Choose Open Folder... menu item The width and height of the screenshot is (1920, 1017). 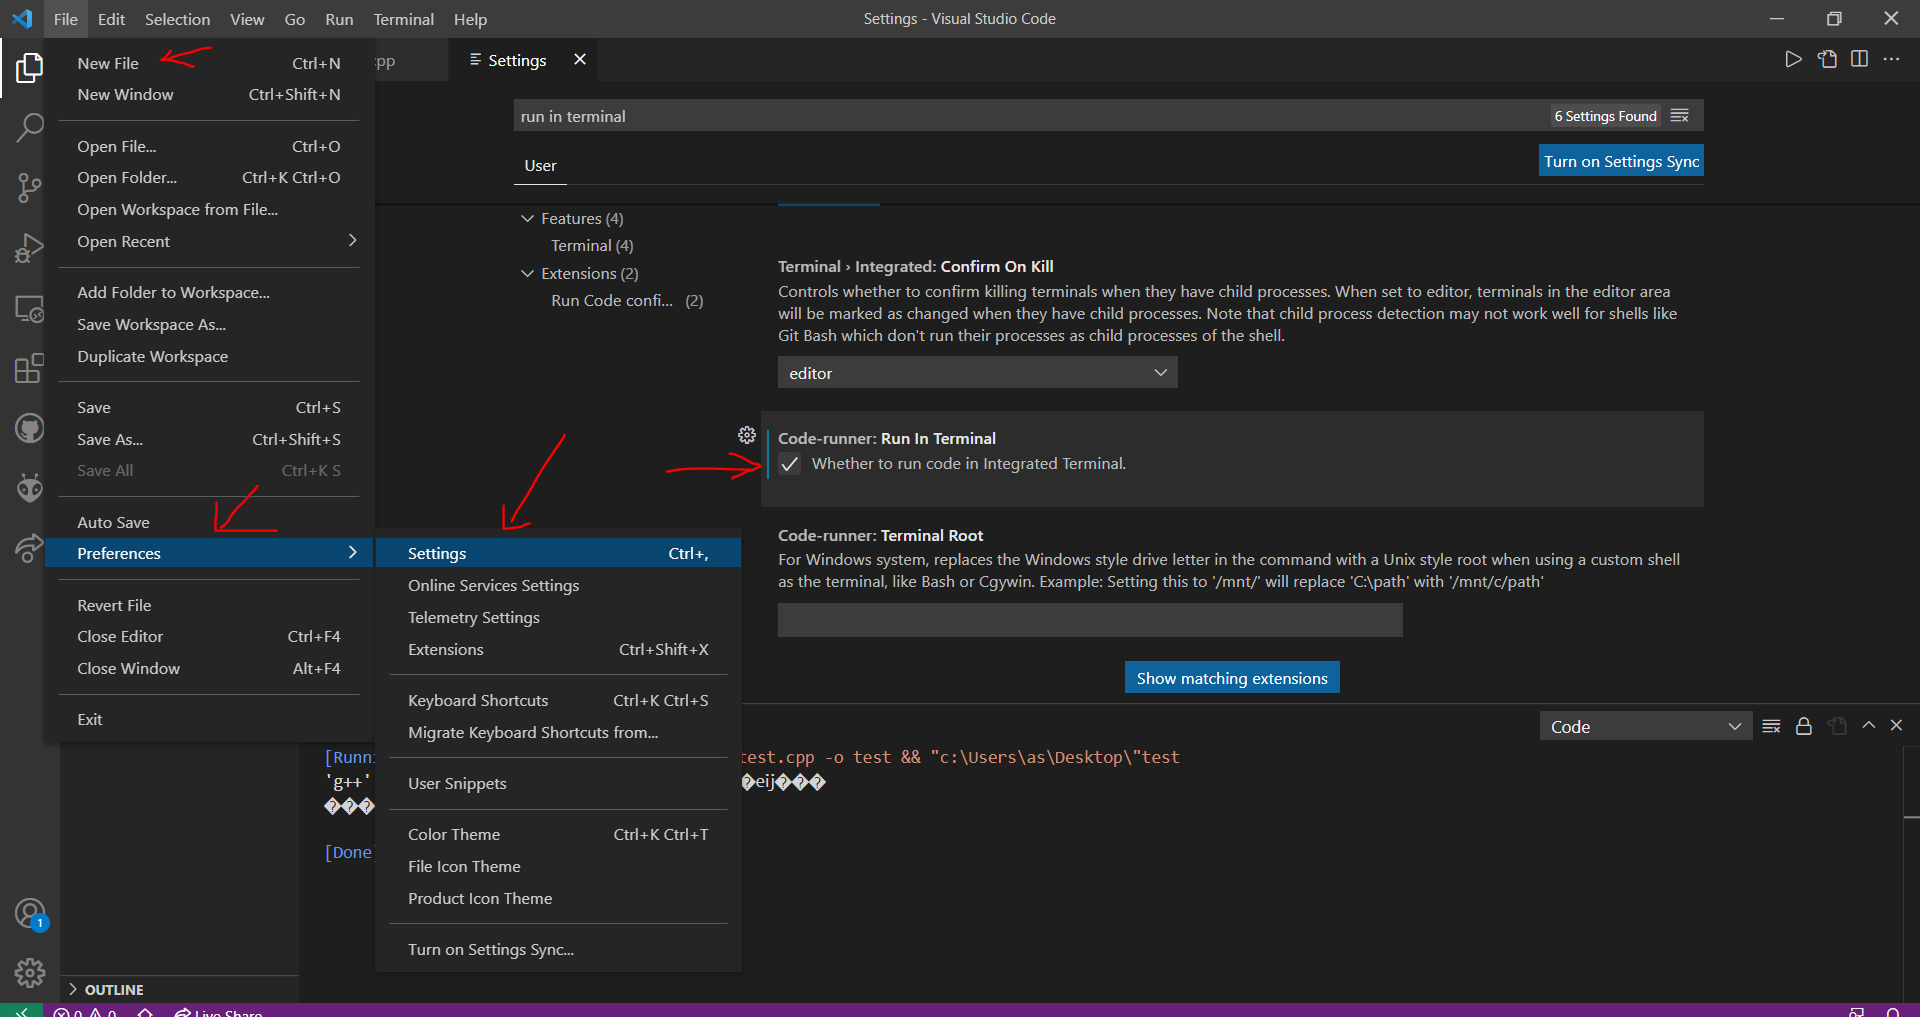[208, 177]
